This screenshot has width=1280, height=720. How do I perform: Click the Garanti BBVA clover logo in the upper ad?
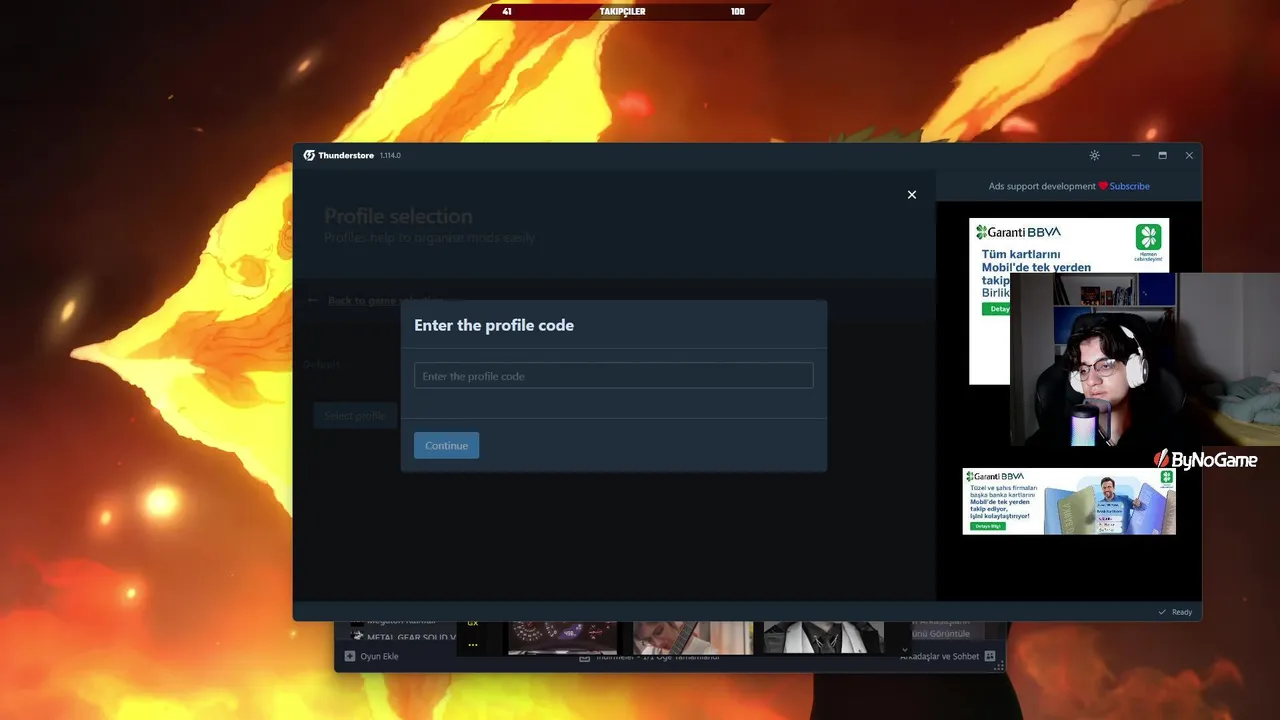coord(1148,238)
